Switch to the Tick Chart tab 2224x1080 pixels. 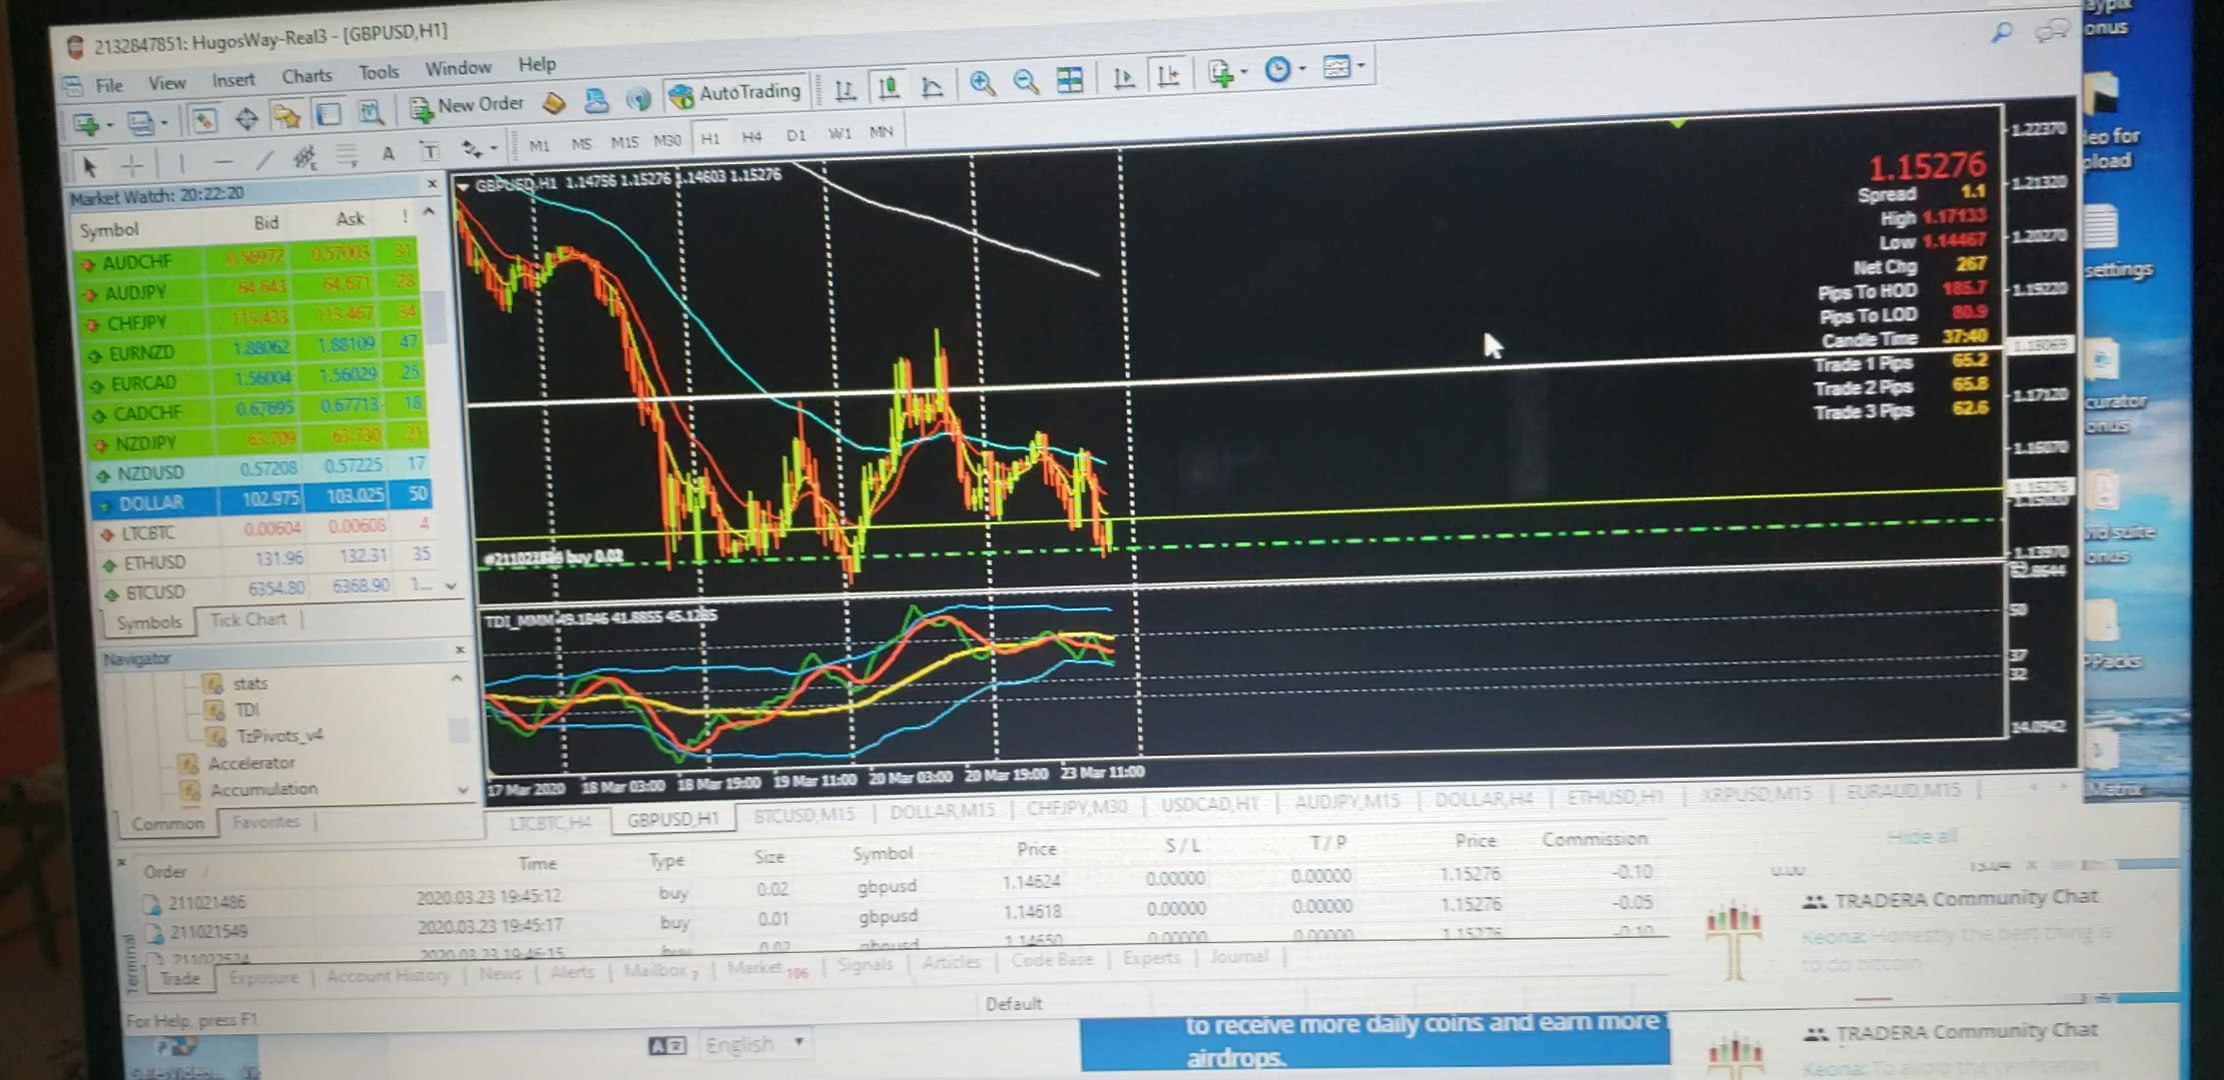click(248, 620)
